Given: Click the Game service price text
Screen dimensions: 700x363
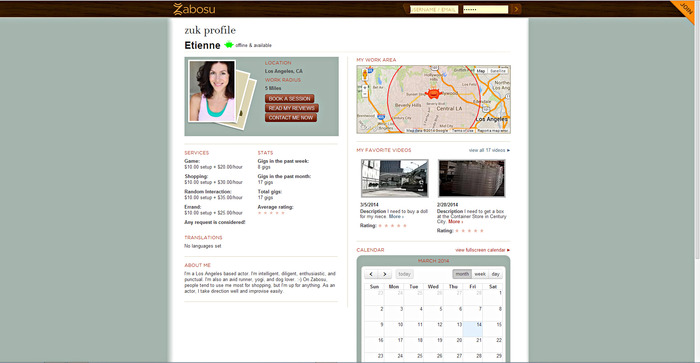Looking at the screenshot, I should tap(213, 167).
